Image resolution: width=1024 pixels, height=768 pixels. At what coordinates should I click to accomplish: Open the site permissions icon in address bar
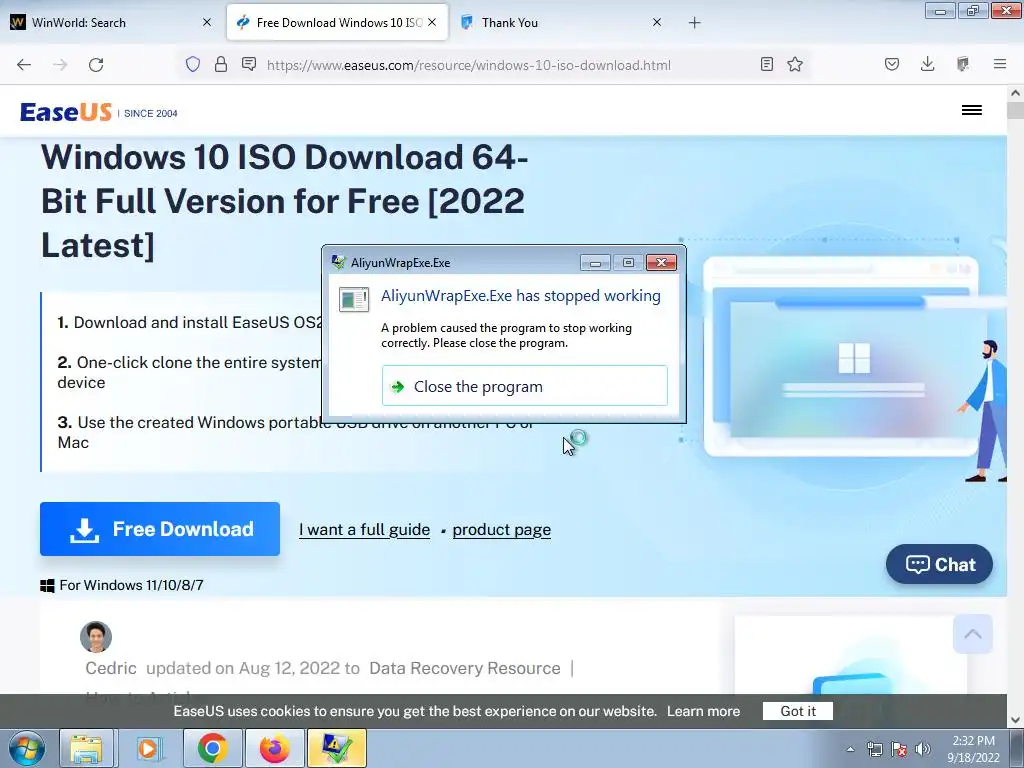coord(249,64)
